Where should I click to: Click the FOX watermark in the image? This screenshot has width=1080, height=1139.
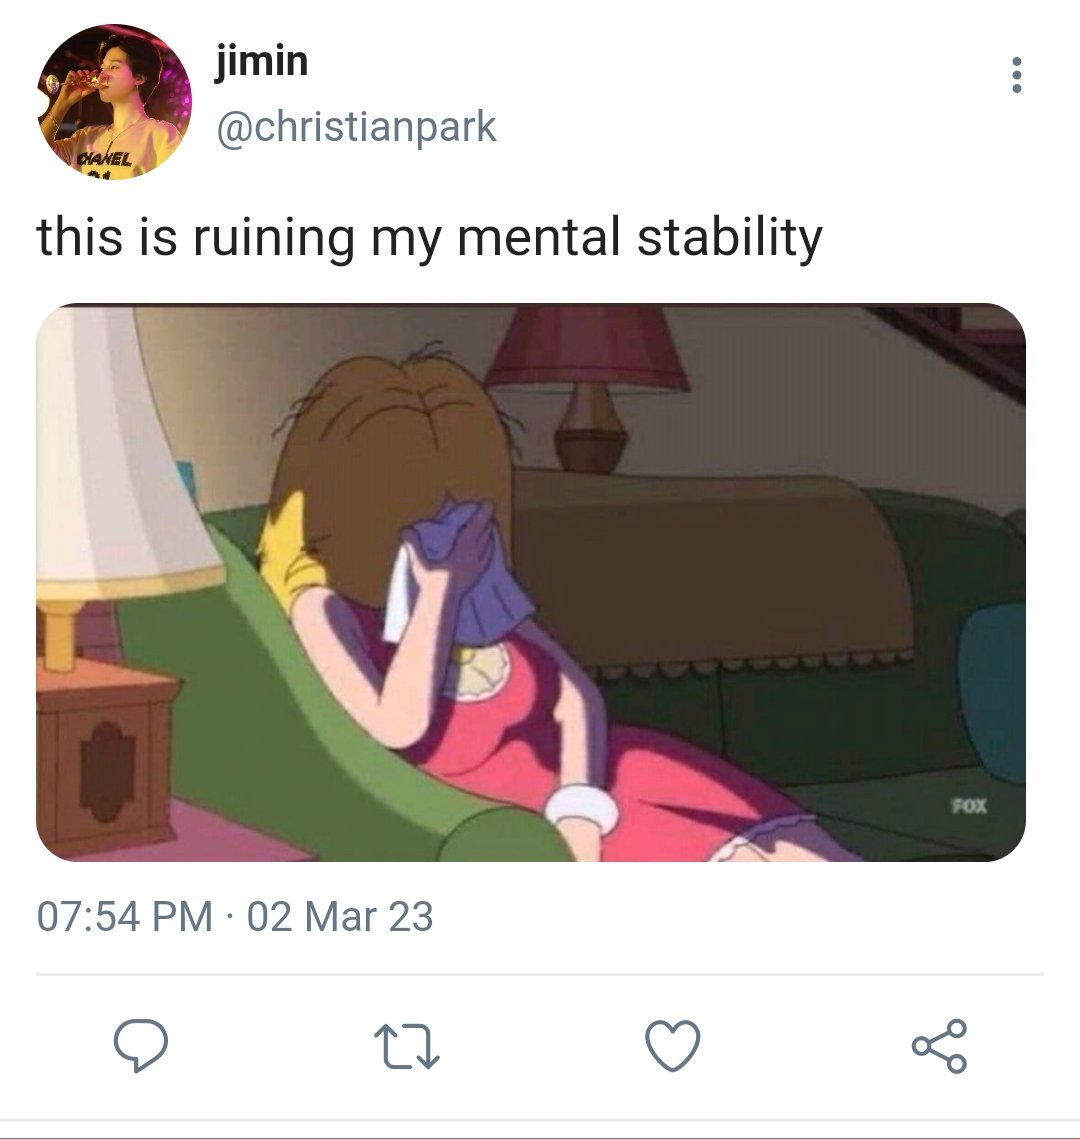tap(969, 806)
